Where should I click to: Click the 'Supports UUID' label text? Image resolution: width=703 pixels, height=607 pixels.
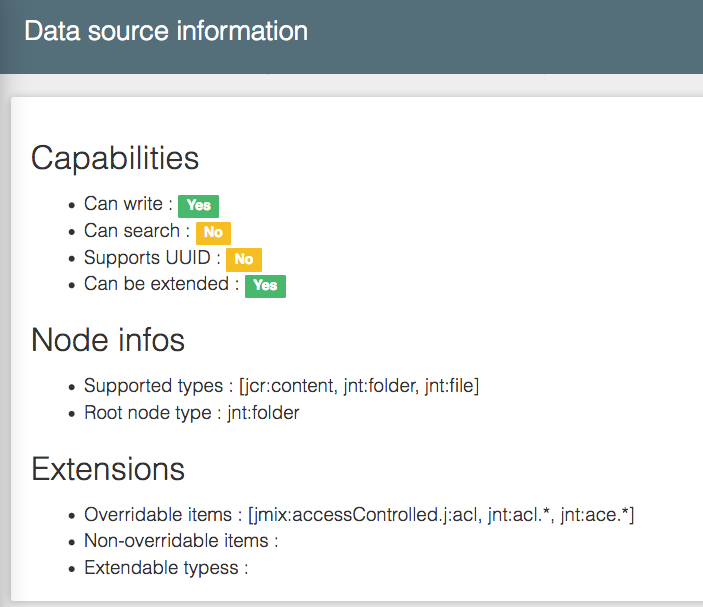pyautogui.click(x=147, y=258)
